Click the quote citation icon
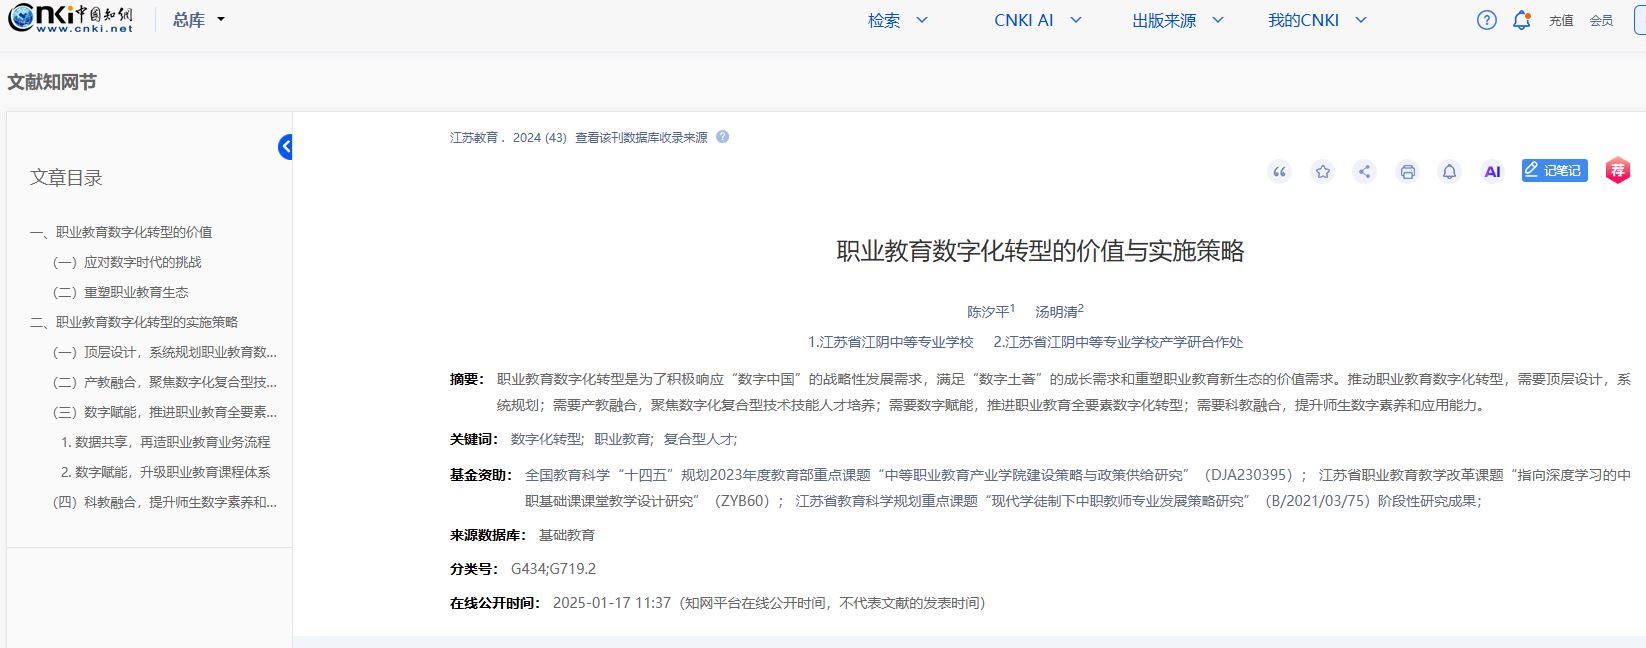This screenshot has height=648, width=1646. pos(1279,172)
